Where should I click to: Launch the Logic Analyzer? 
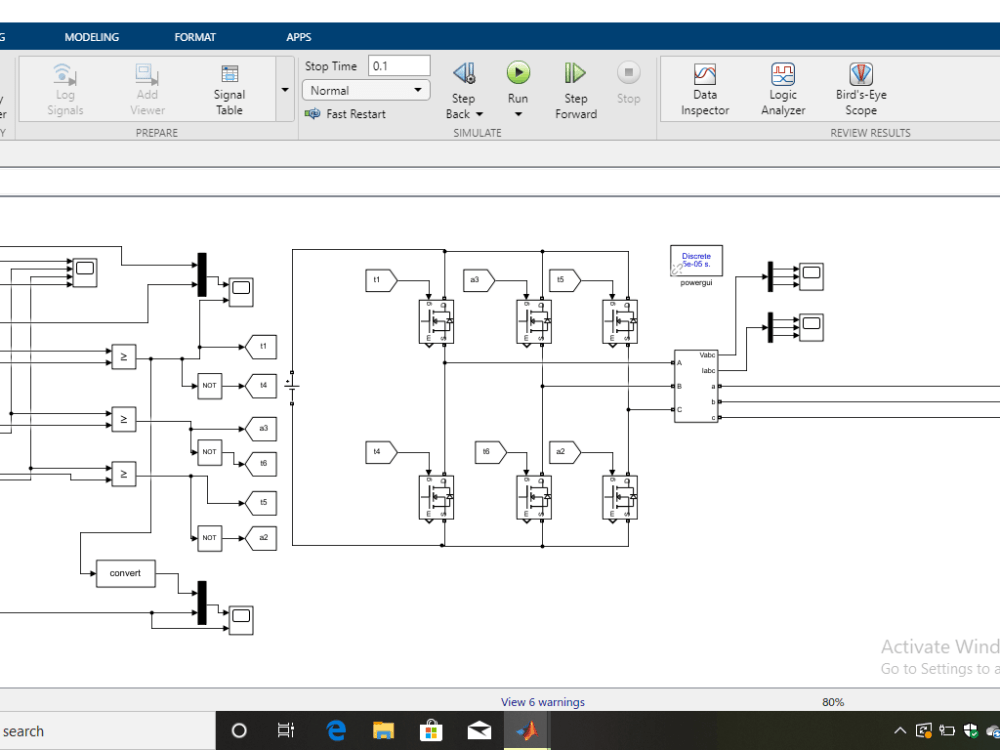tap(782, 88)
